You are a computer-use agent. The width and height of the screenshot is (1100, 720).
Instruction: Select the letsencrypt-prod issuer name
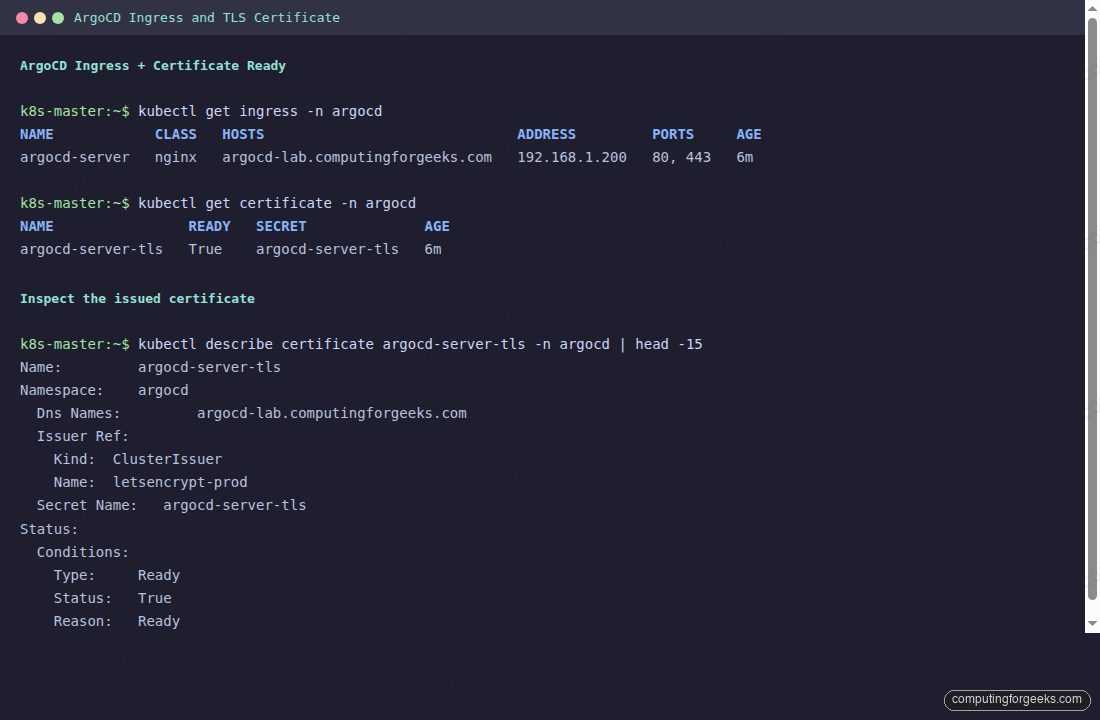click(180, 481)
